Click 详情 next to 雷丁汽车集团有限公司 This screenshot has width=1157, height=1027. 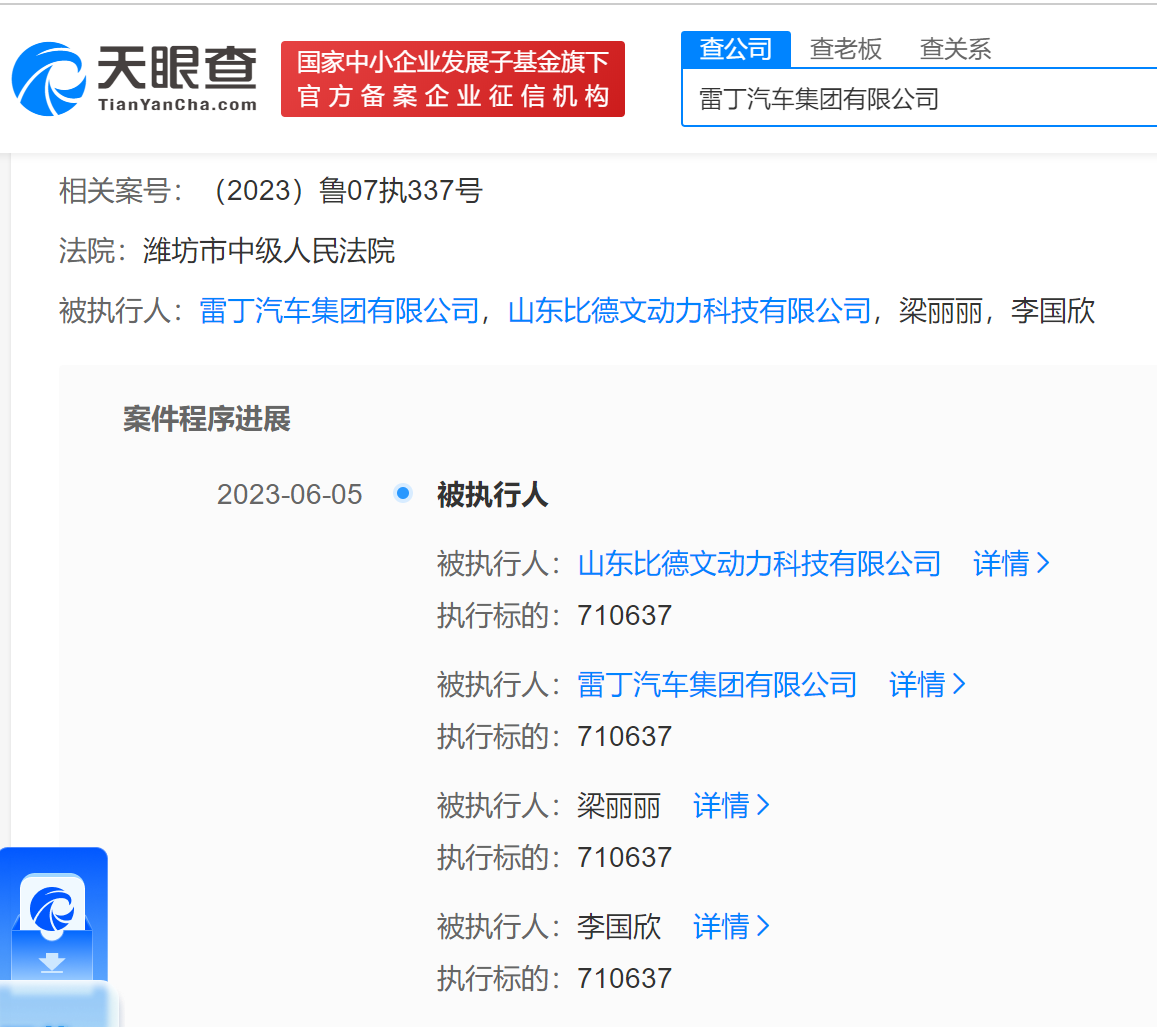tap(915, 684)
